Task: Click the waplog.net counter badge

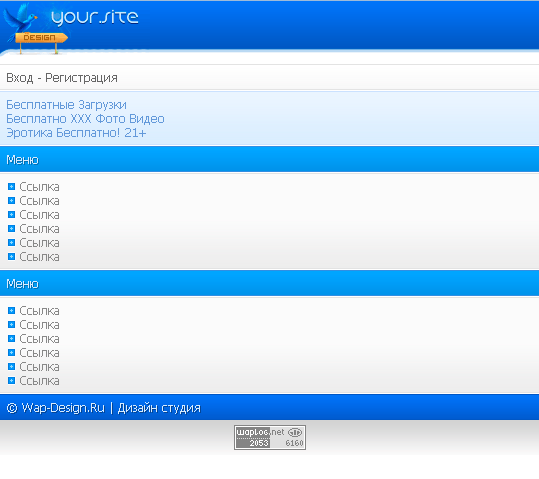Action: (x=270, y=437)
